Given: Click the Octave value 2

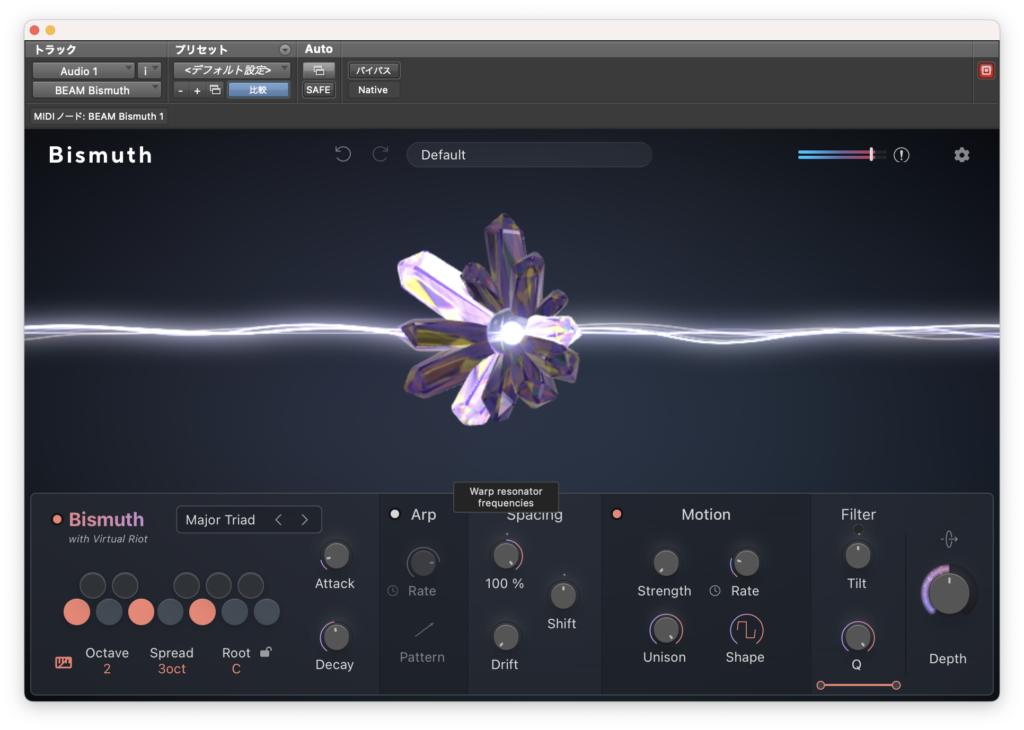Looking at the screenshot, I should pos(106,669).
